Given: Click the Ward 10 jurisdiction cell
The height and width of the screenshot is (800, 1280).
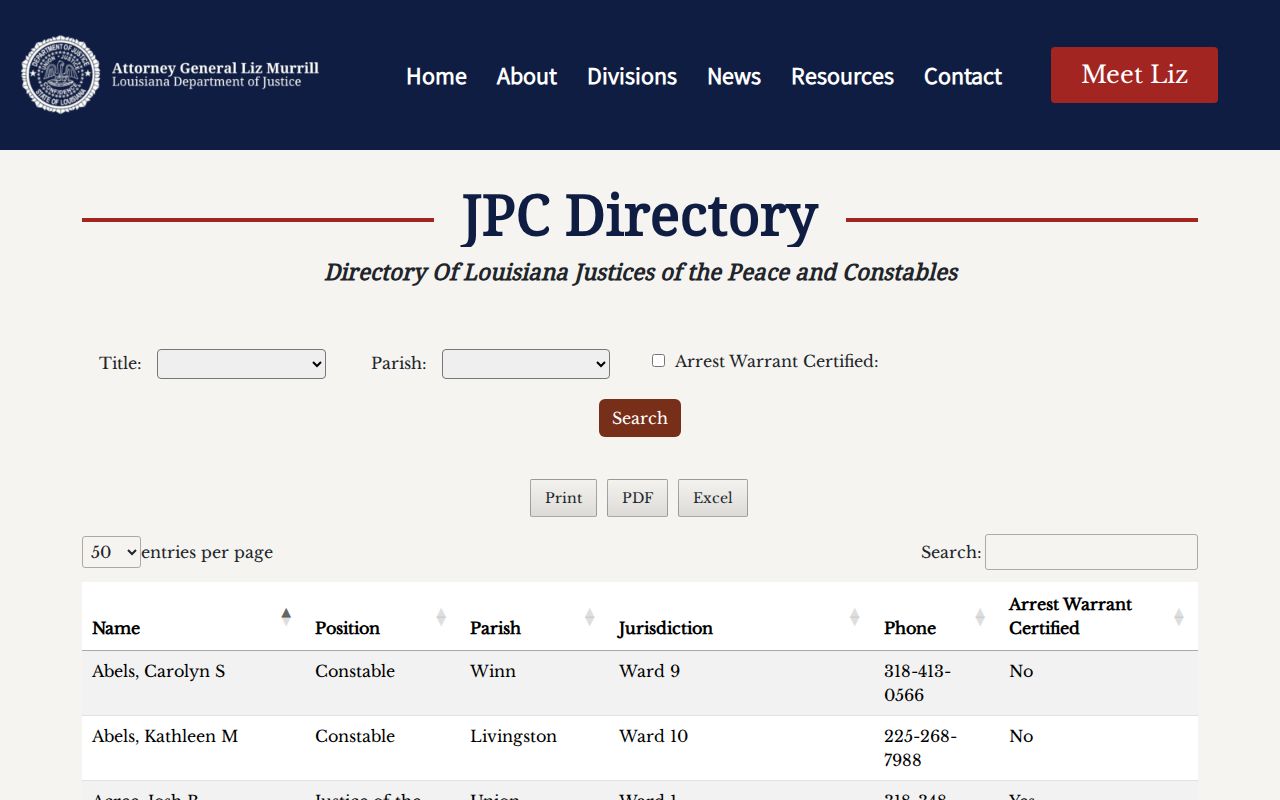Looking at the screenshot, I should click(x=653, y=736).
